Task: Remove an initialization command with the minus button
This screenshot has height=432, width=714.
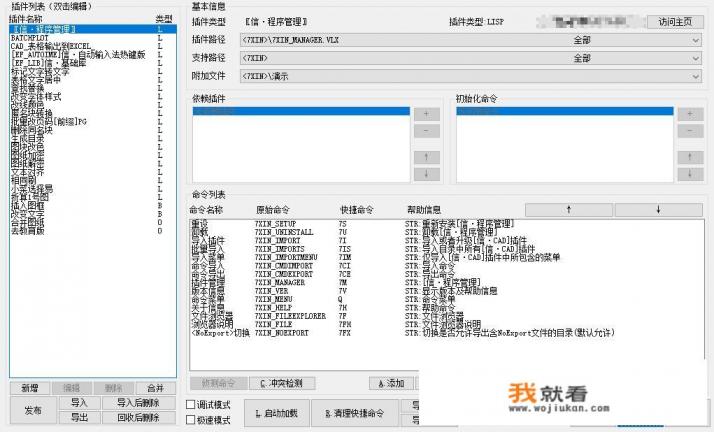Action: point(690,131)
